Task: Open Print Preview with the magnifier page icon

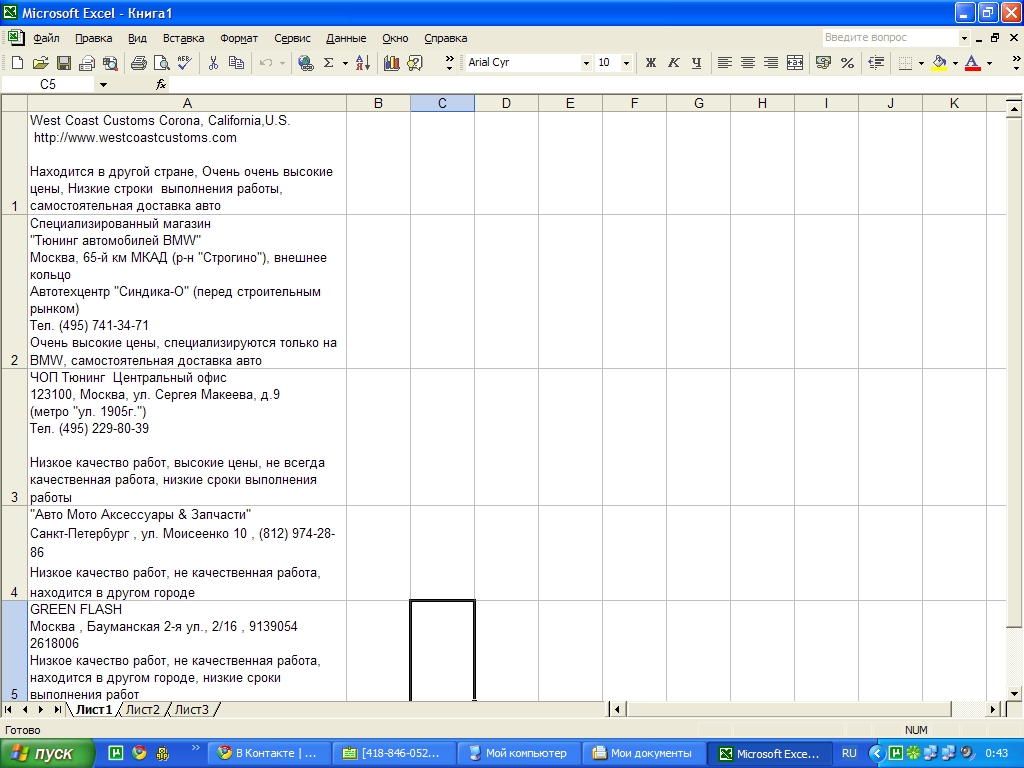Action: coord(161,63)
